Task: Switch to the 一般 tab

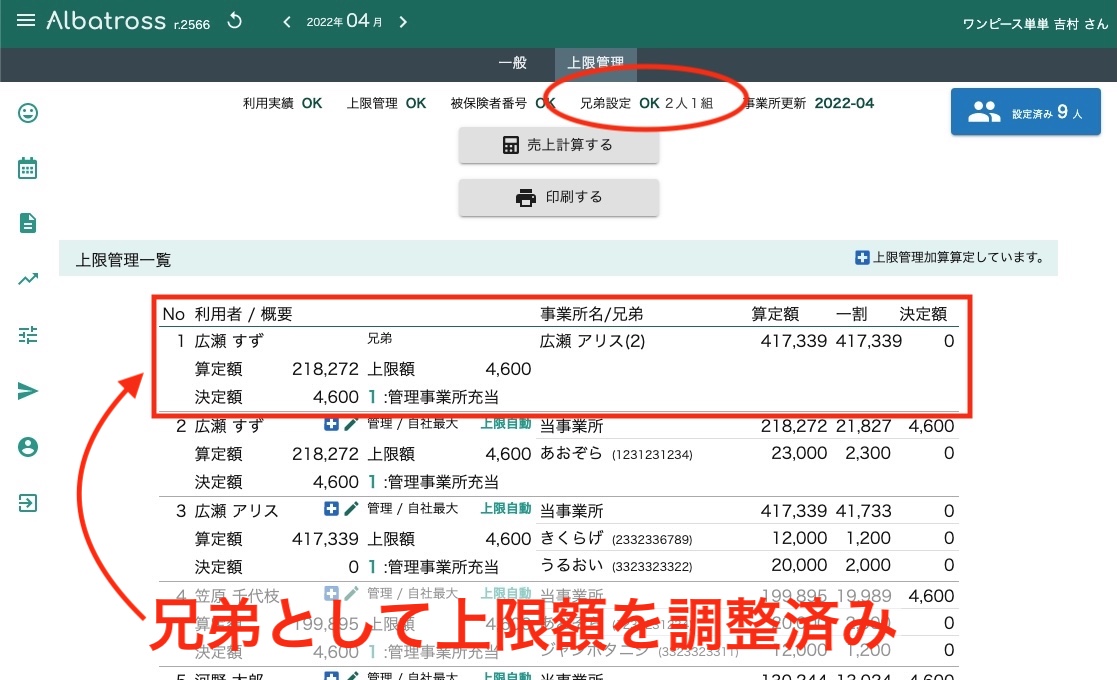Action: point(512,62)
